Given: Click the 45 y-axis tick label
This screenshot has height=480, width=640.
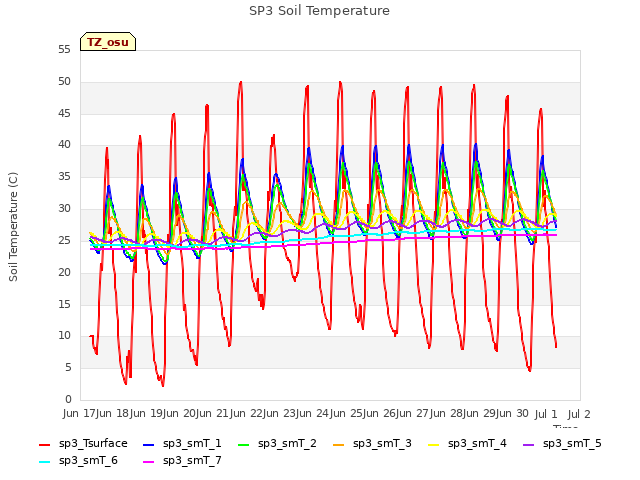Looking at the screenshot, I should click(x=64, y=113).
